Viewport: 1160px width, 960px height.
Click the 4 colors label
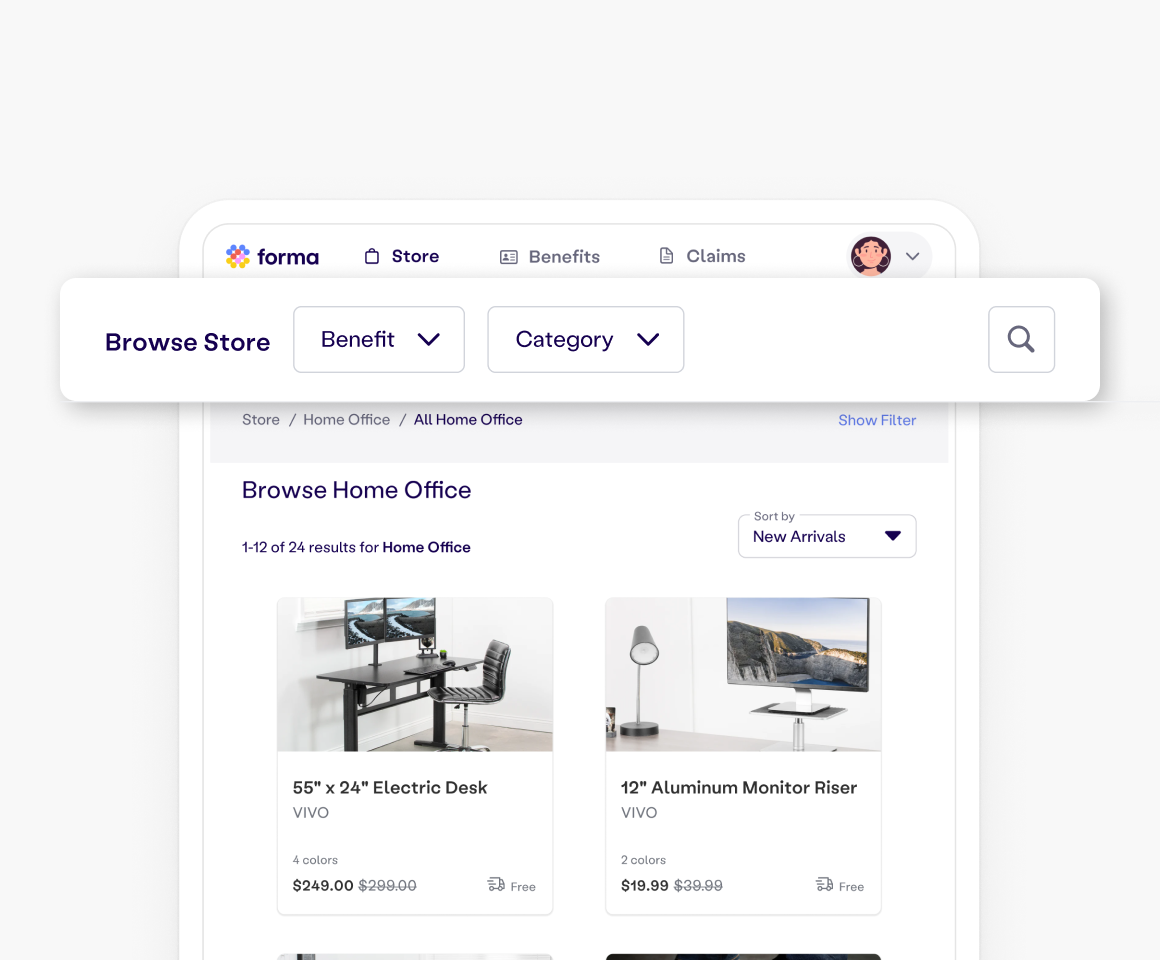(315, 859)
